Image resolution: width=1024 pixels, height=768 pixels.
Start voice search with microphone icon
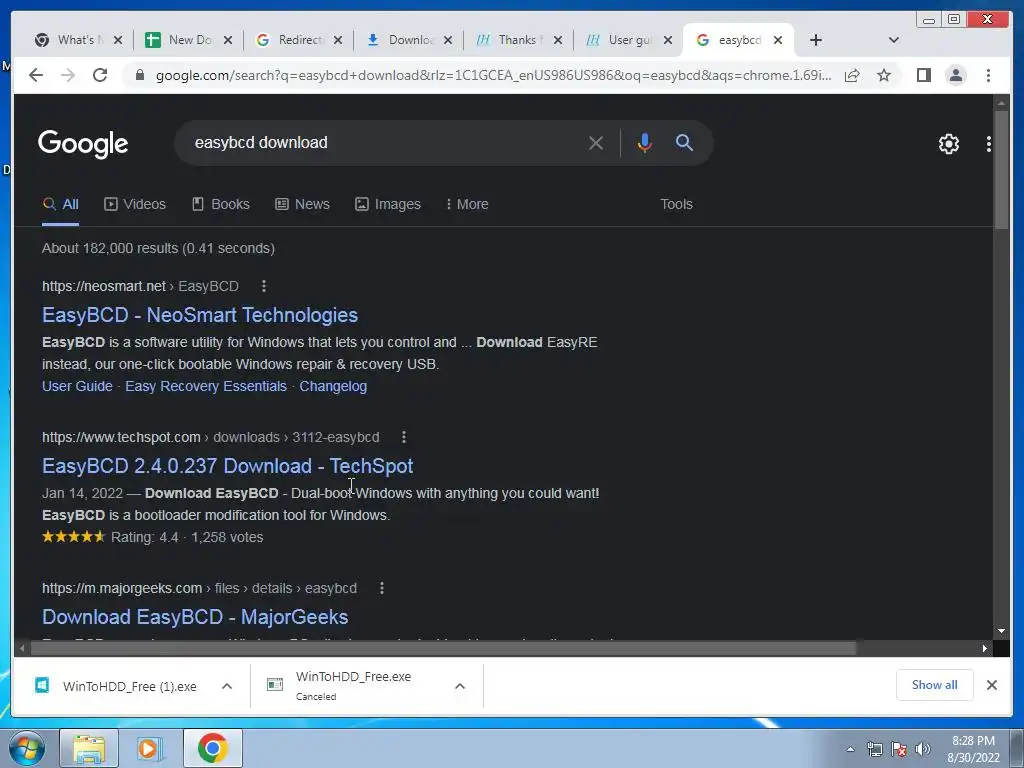pos(645,142)
